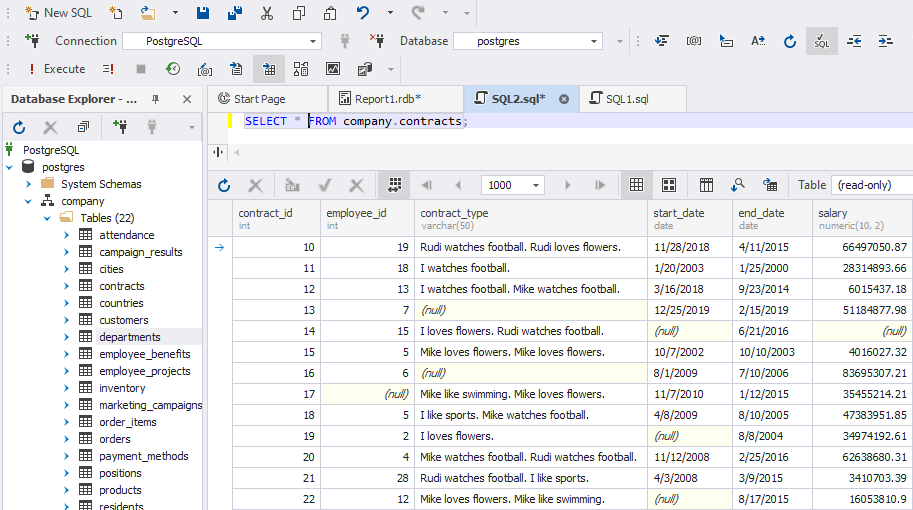Click the Cut scissors icon

pos(267,13)
